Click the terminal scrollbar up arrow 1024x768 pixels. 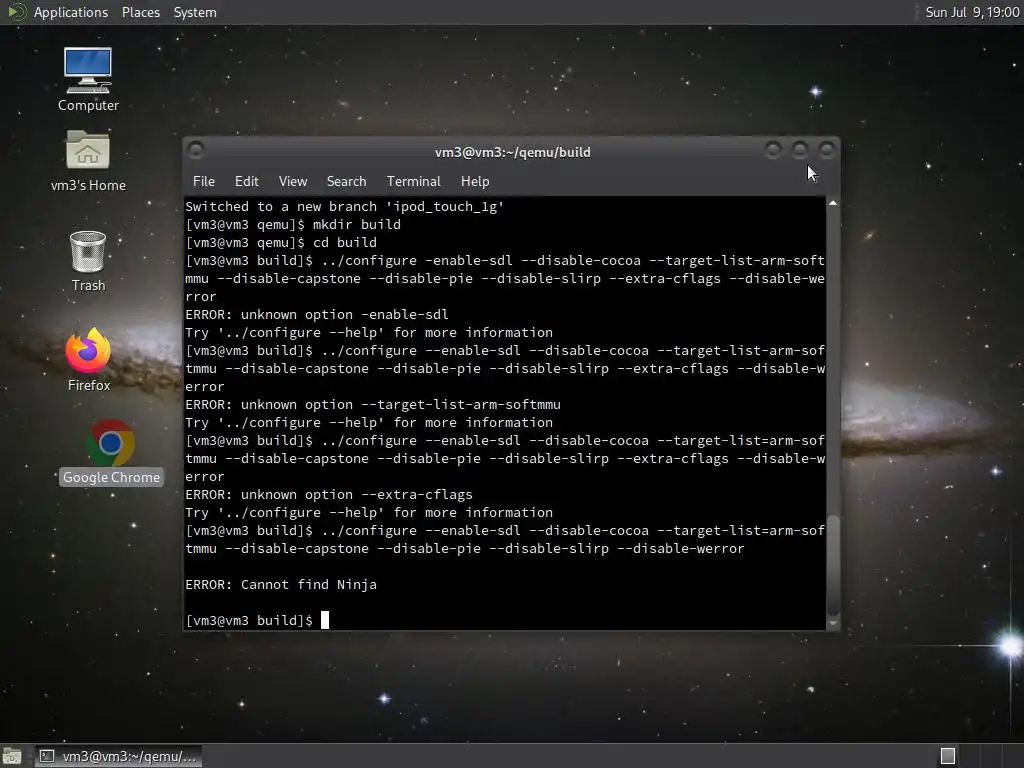[x=833, y=204]
